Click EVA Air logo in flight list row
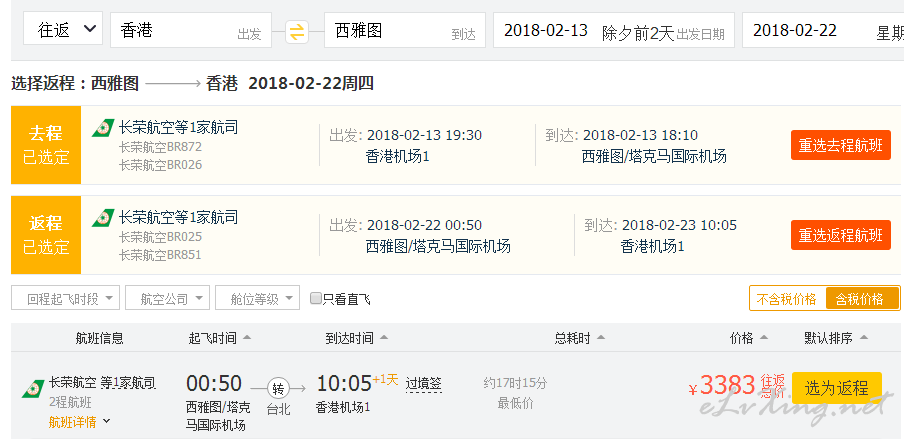The image size is (904, 439). (33, 389)
